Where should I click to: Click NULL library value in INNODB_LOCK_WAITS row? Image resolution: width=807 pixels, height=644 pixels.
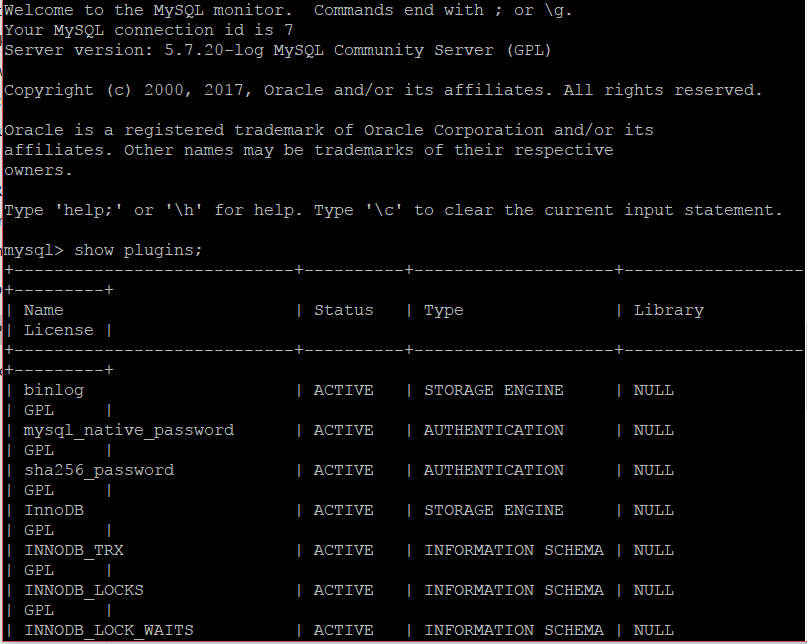coord(654,630)
